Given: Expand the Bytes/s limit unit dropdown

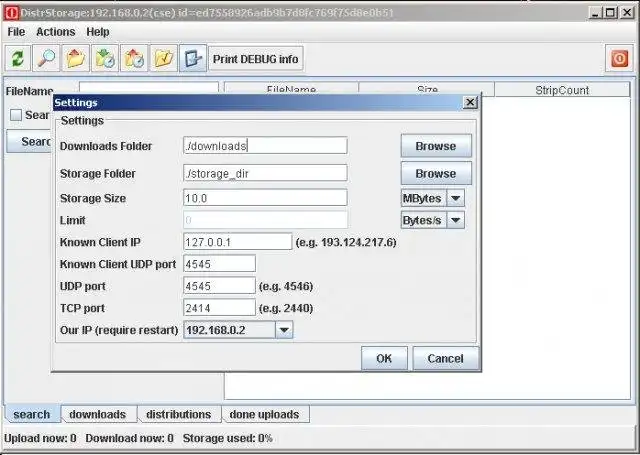Looking at the screenshot, I should coord(456,220).
